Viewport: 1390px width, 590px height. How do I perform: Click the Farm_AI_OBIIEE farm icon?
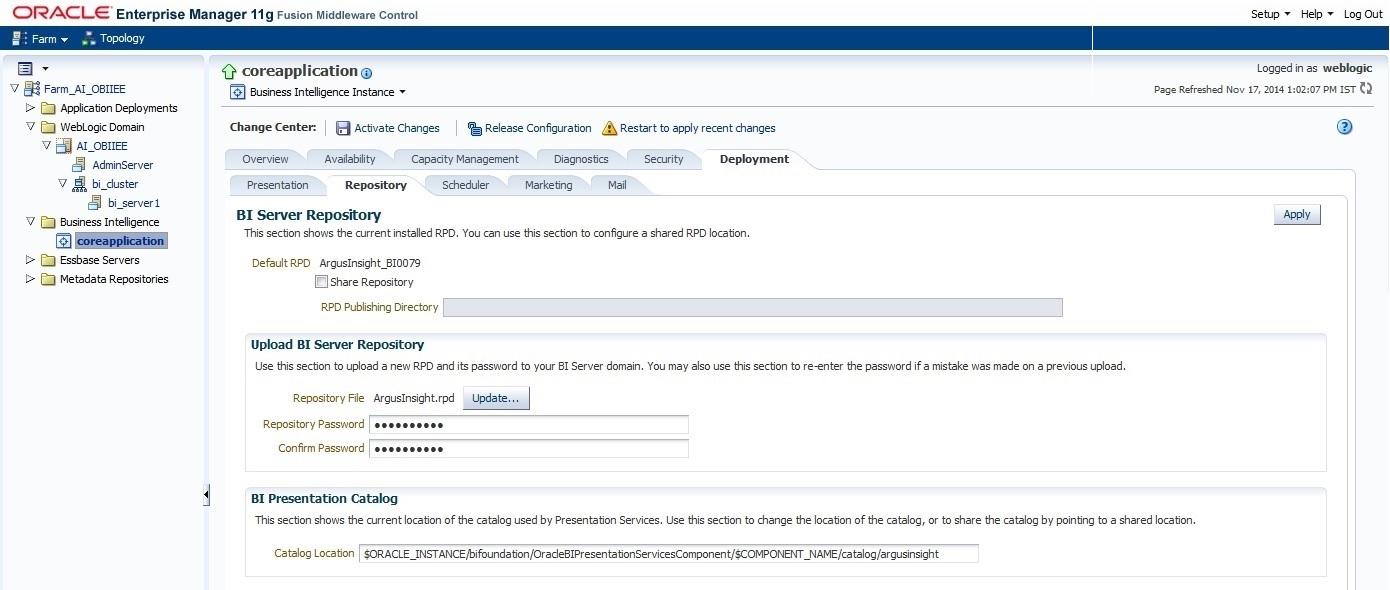tap(32, 89)
